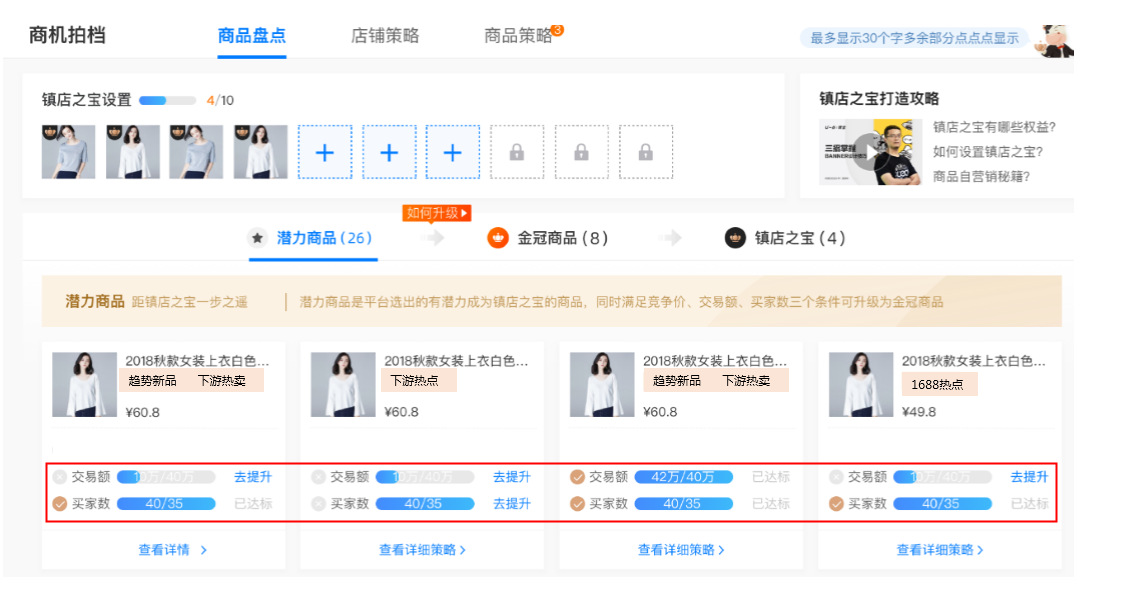
Task: Click 交易额 check mark on third product card
Action: tap(578, 477)
